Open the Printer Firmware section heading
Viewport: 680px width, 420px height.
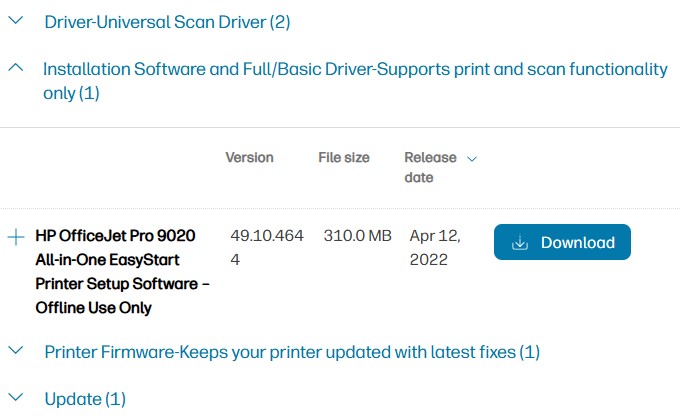[x=292, y=352]
